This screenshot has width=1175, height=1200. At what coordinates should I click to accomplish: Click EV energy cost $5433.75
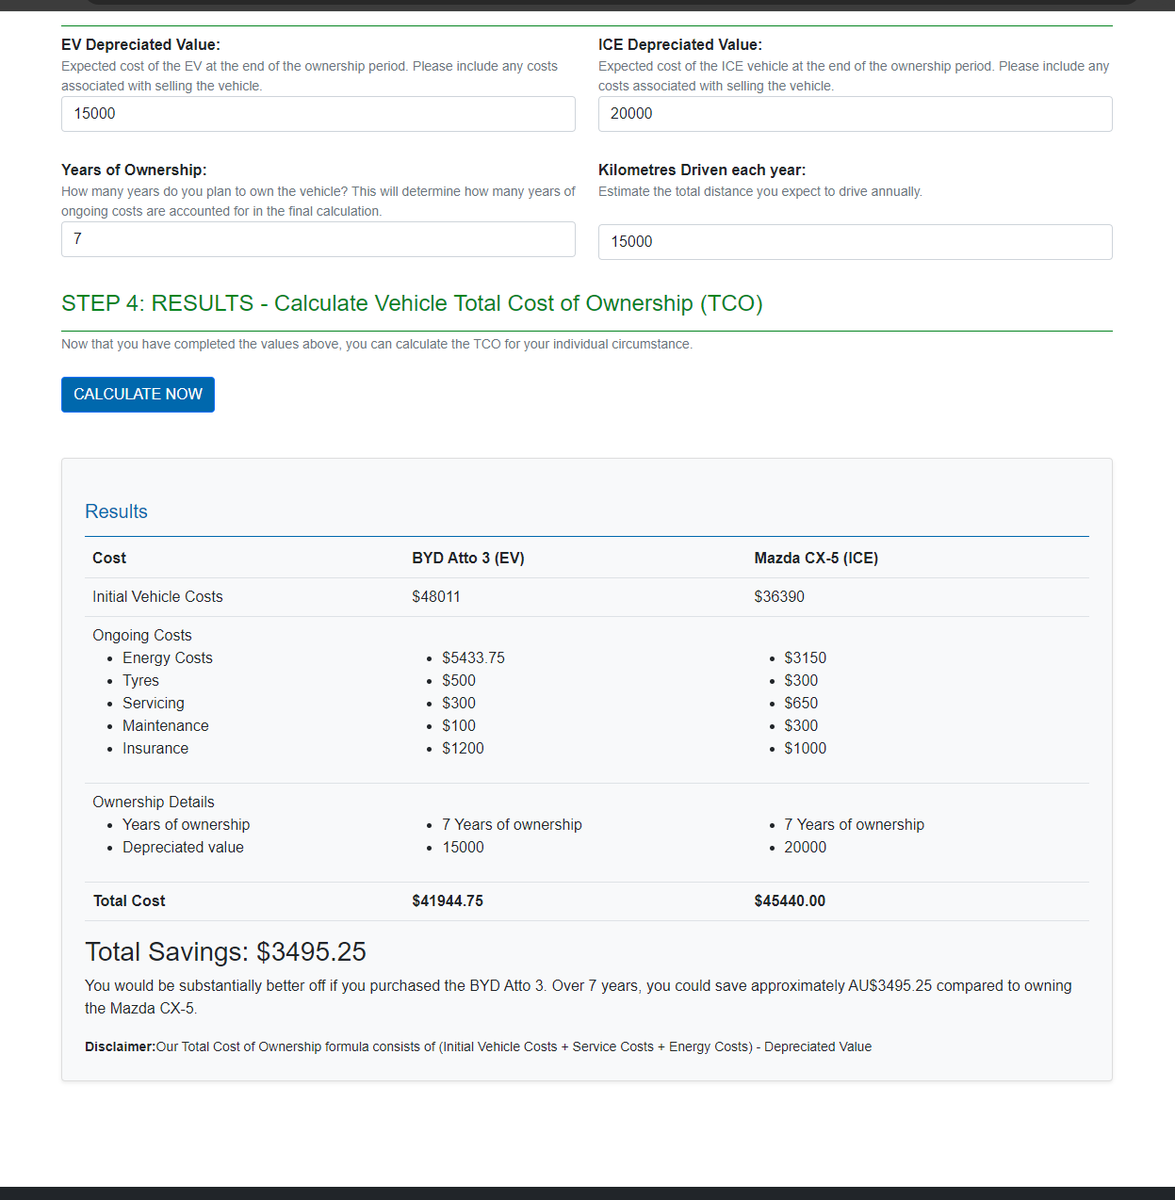tap(473, 658)
